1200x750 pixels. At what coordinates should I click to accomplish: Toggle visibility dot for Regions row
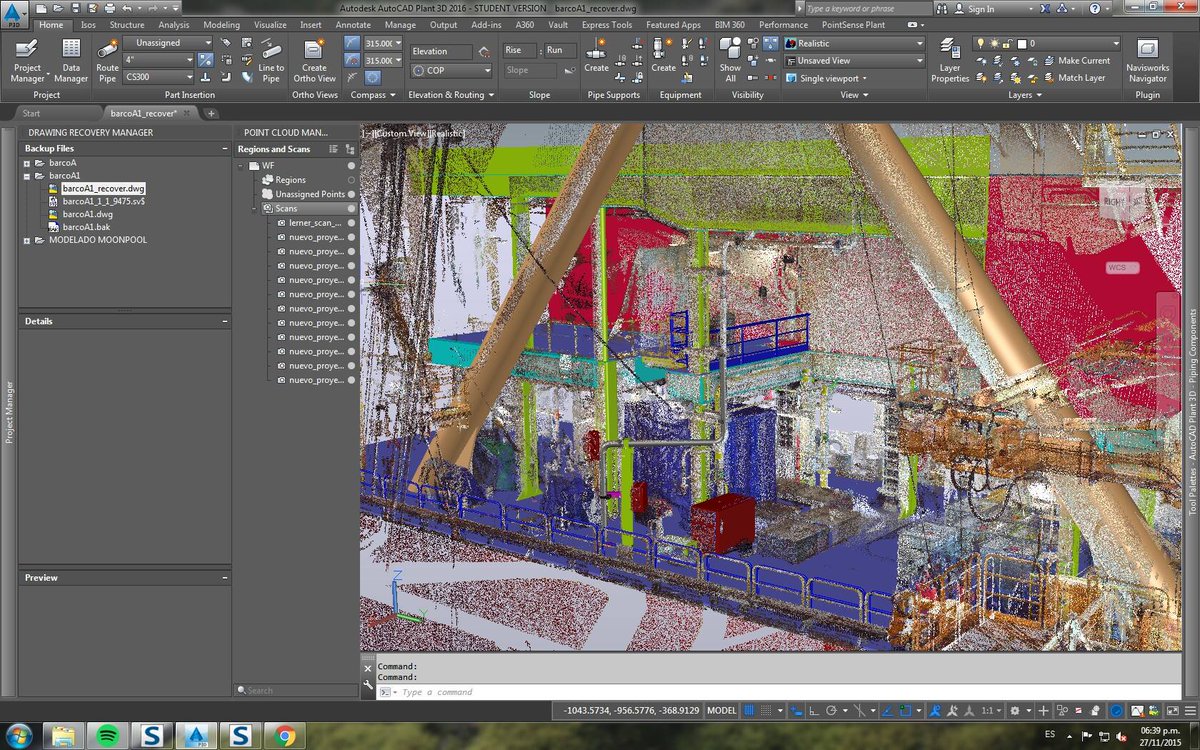point(351,180)
